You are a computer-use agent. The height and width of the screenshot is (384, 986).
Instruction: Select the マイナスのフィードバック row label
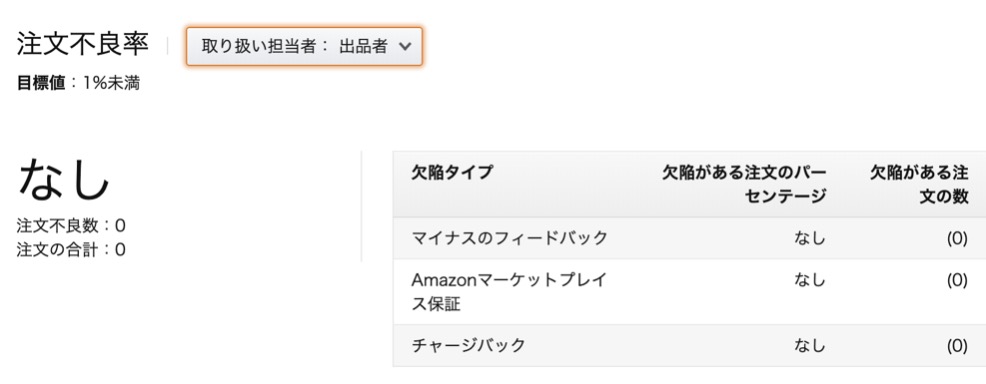(509, 238)
